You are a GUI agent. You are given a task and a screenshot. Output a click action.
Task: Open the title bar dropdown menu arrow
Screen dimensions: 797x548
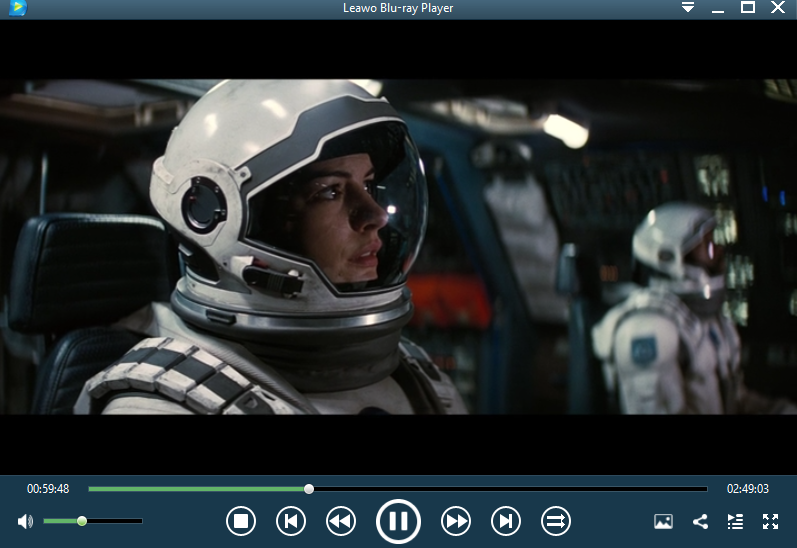pyautogui.click(x=688, y=8)
